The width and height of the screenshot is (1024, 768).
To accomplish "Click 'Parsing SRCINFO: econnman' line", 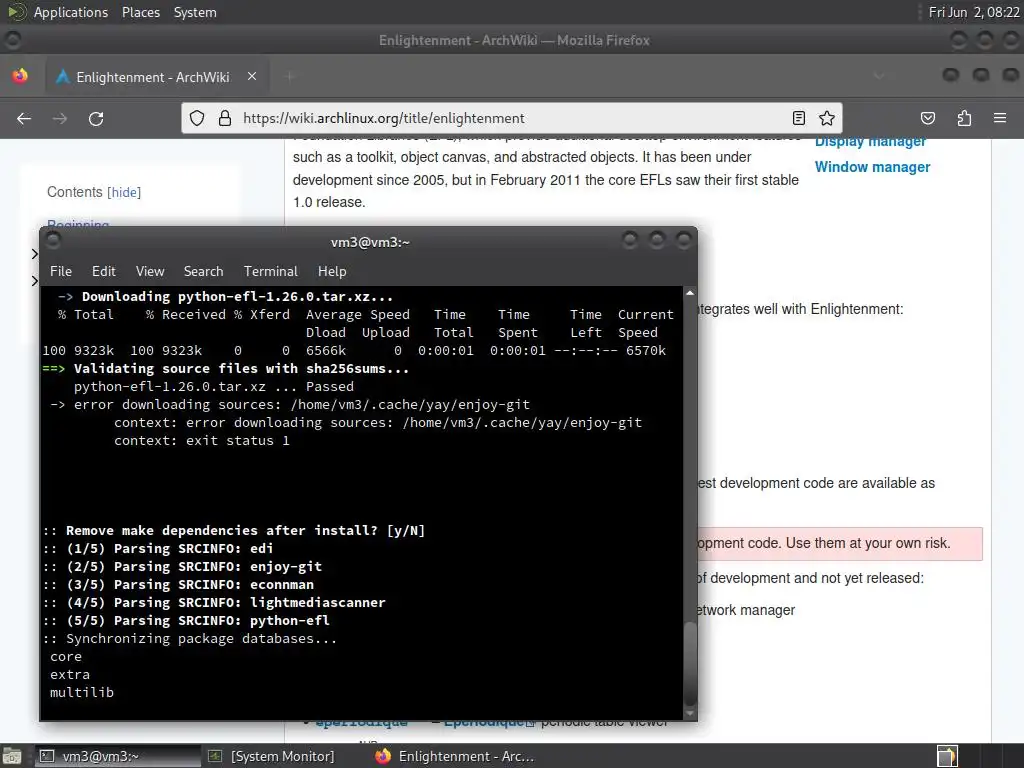I will (178, 584).
